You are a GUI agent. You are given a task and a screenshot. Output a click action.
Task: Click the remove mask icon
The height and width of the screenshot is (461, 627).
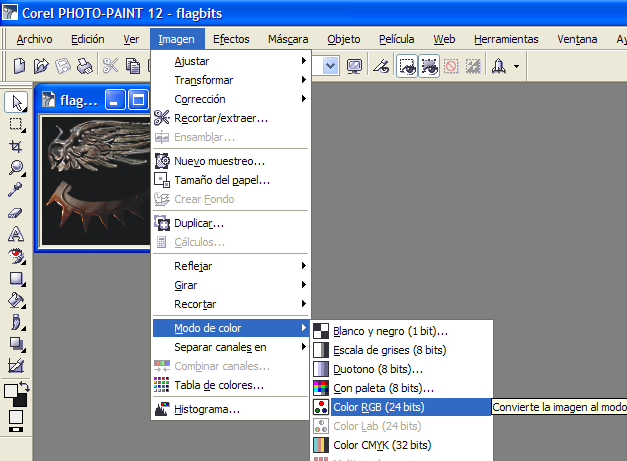451,66
